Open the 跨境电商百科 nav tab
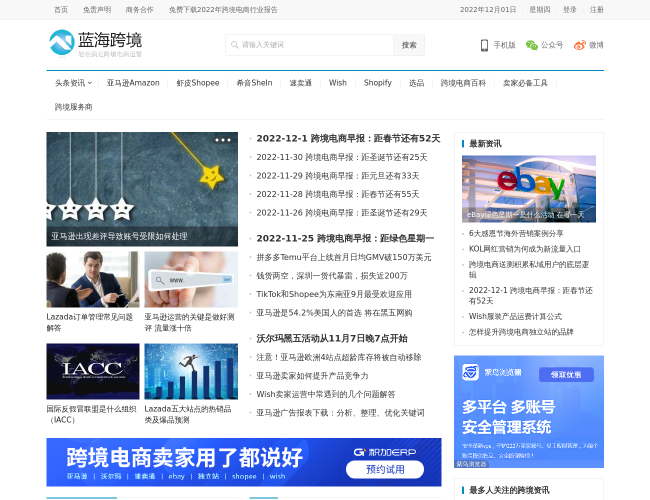Screen dimensions: 650x500 463,83
